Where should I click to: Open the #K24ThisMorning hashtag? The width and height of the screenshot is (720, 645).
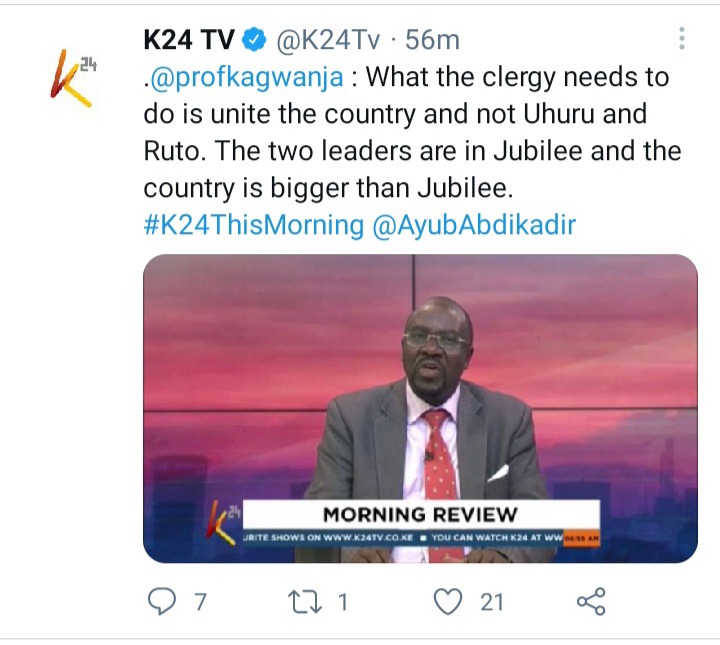[x=254, y=225]
